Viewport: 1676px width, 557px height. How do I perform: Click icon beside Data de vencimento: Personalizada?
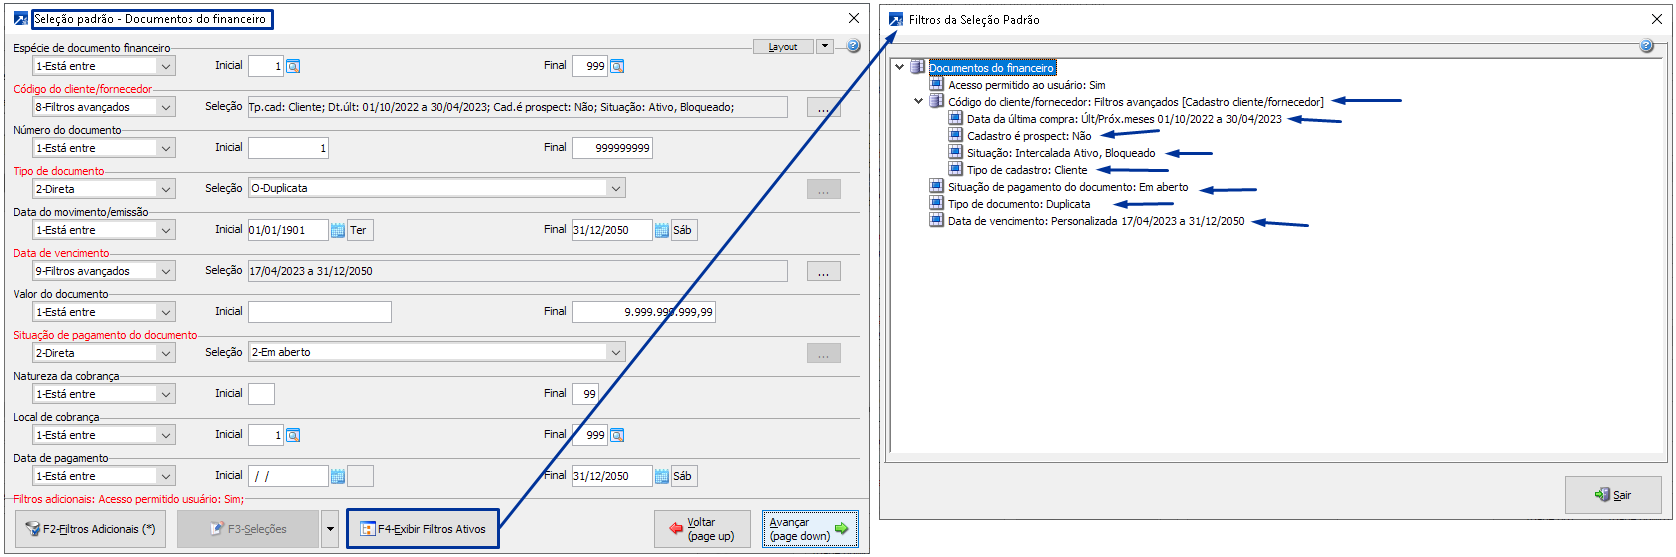click(936, 220)
